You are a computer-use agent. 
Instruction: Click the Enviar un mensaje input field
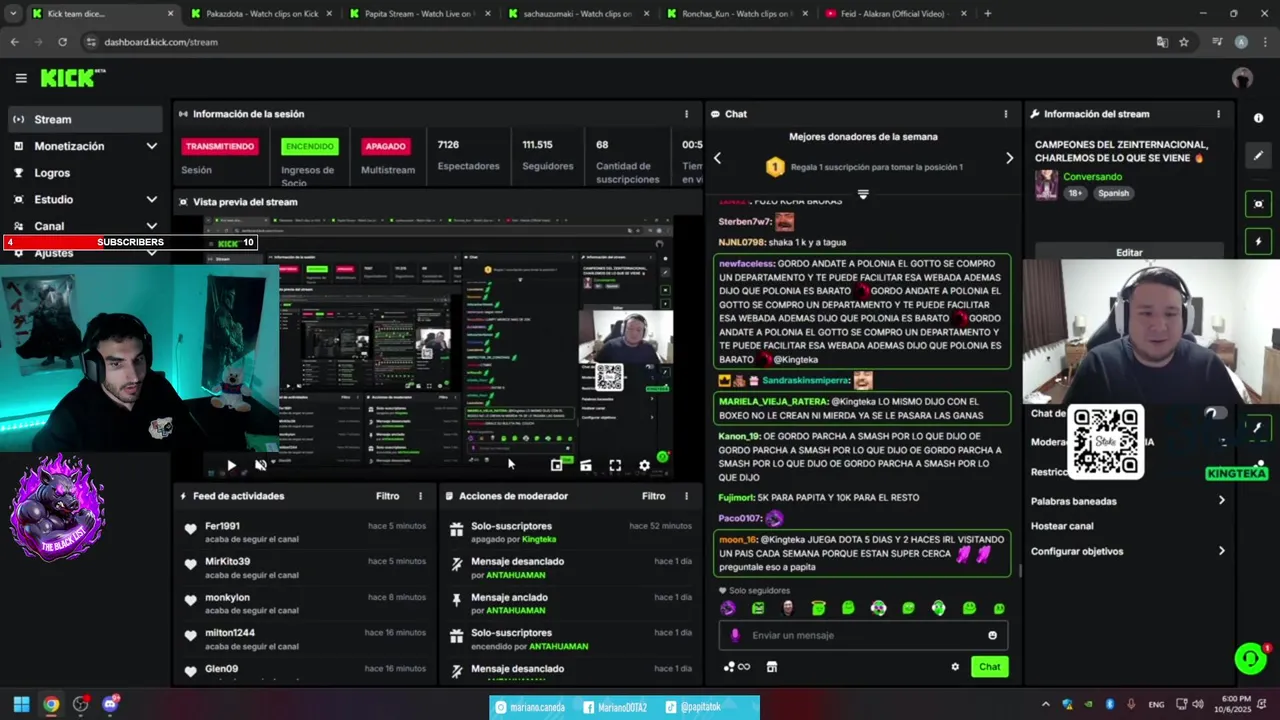point(862,635)
